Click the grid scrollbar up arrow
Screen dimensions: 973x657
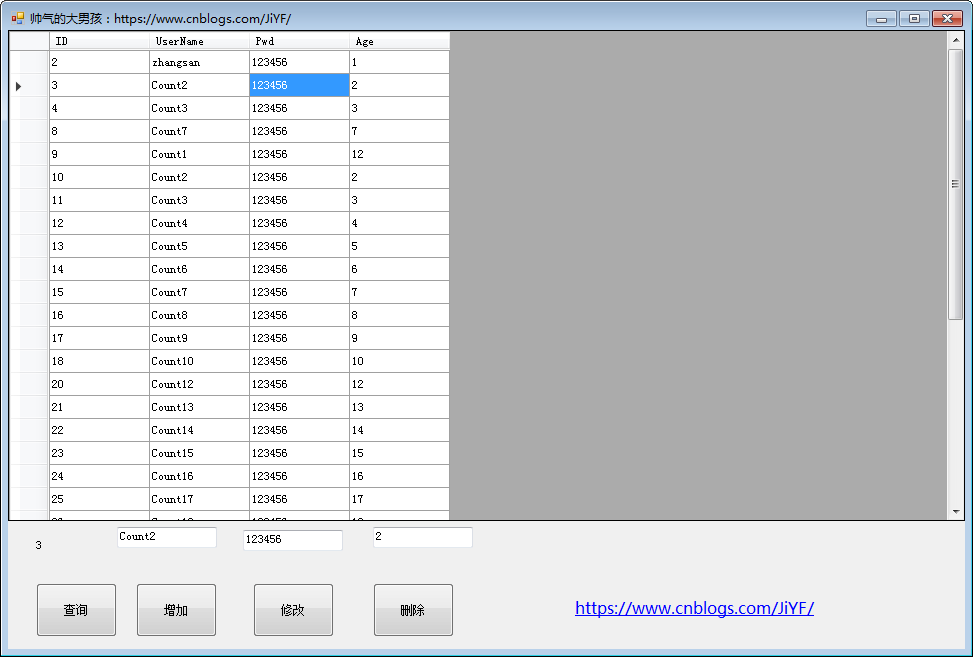click(956, 40)
